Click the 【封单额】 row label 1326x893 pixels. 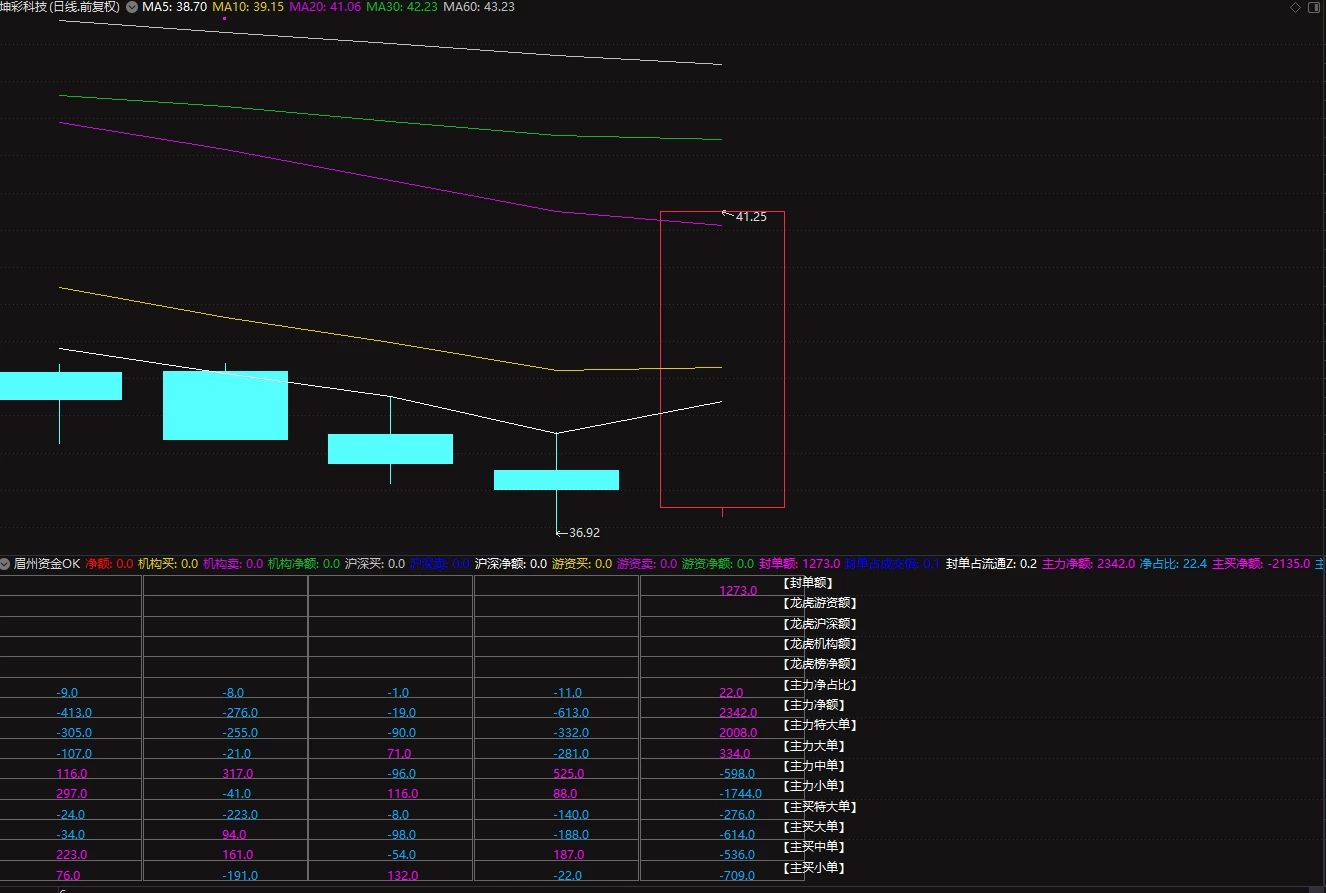pyautogui.click(x=808, y=583)
